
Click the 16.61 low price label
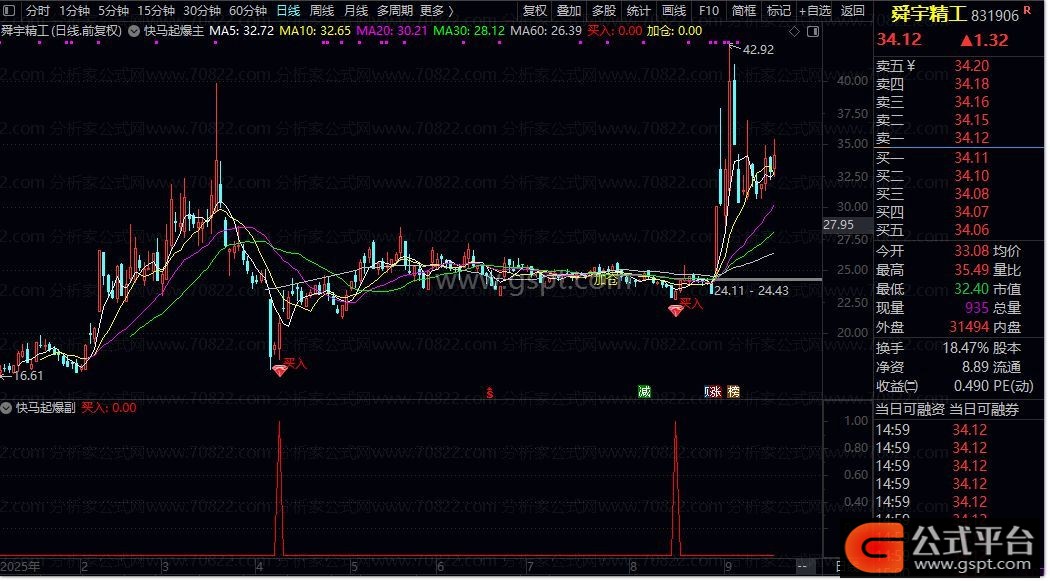click(27, 376)
